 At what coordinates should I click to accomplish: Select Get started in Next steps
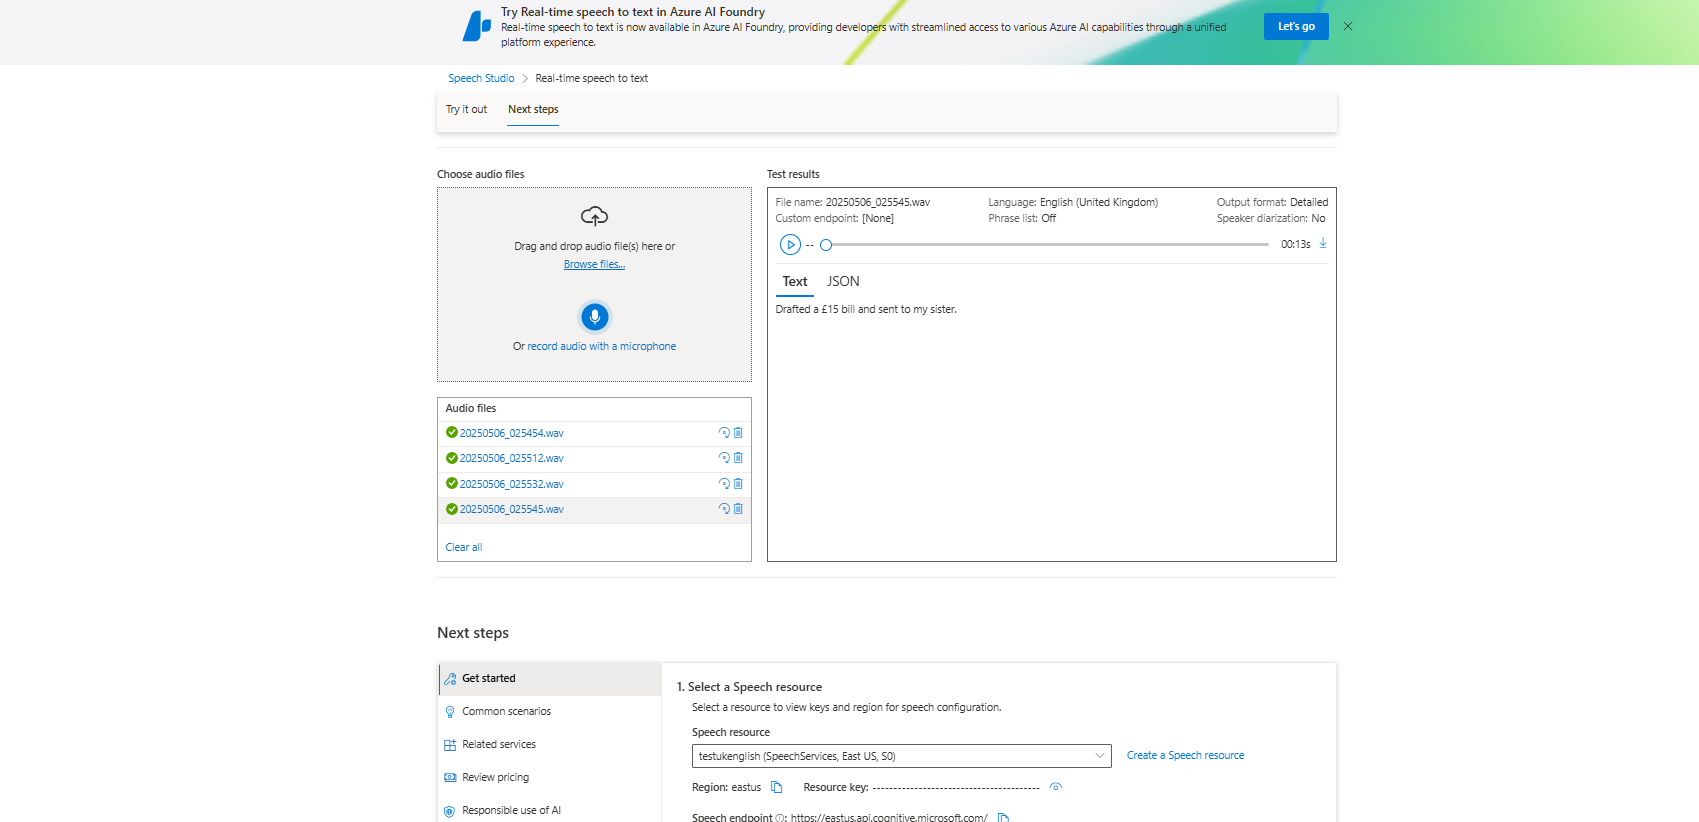pyautogui.click(x=550, y=678)
